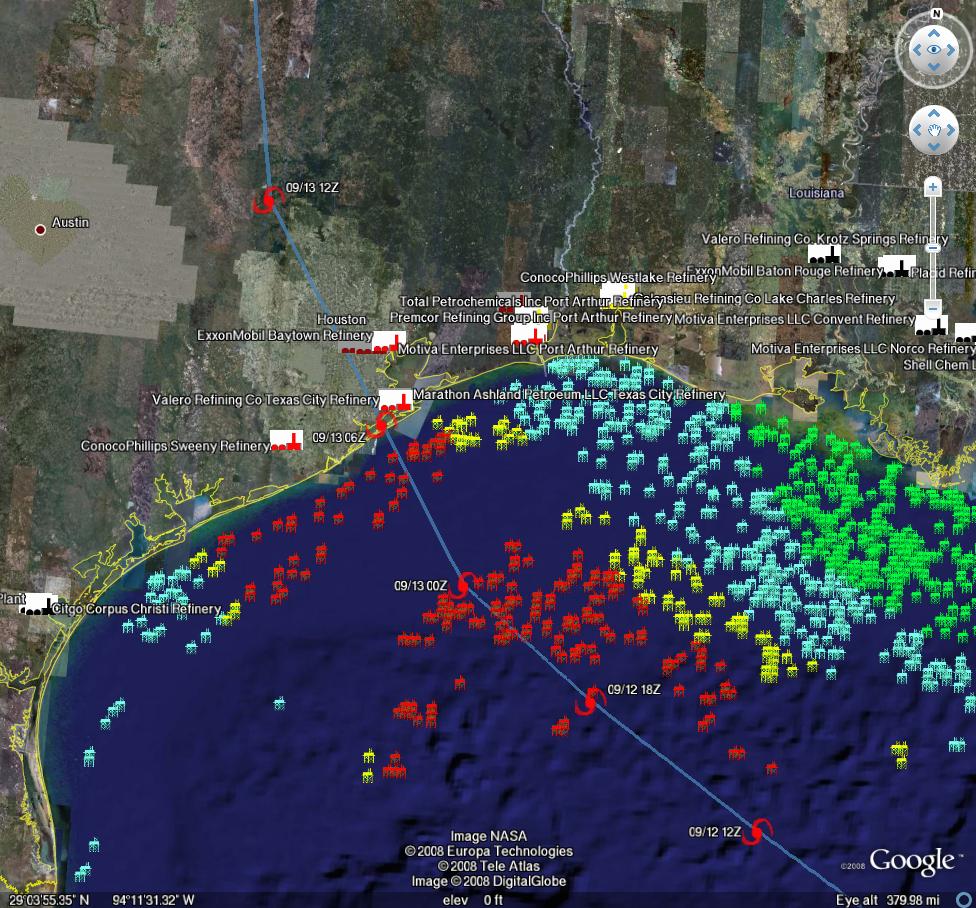Select the 09/13 00Z hurricane position marker
The image size is (976, 908).
point(462,585)
